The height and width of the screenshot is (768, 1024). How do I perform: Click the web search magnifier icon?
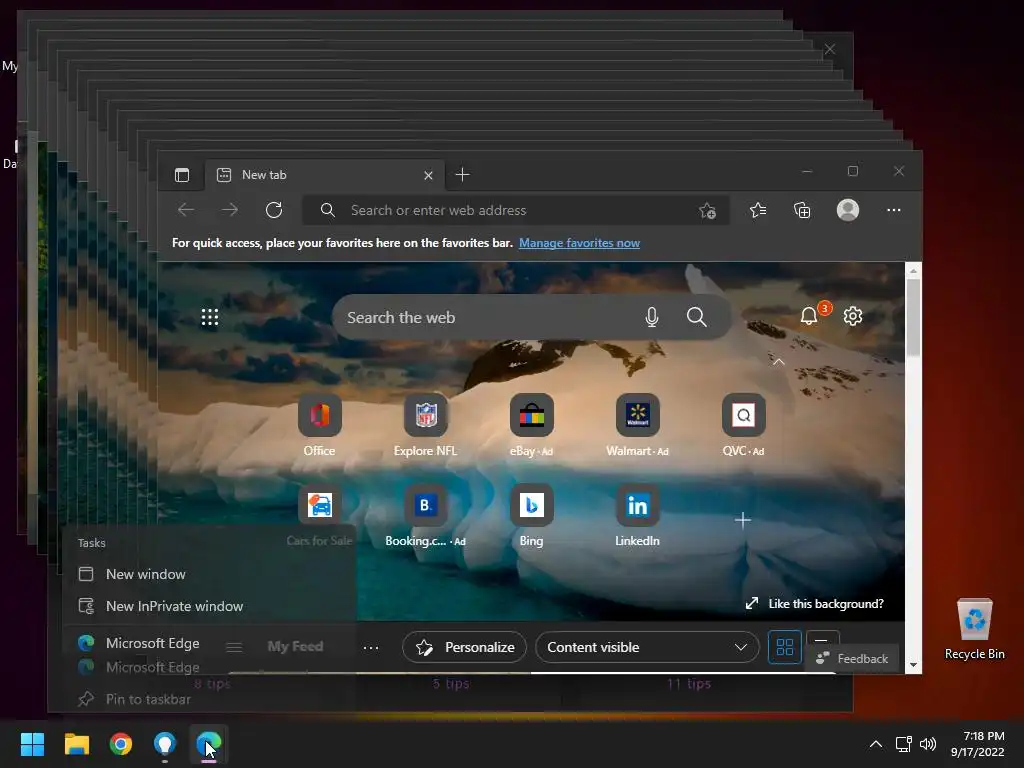pos(697,317)
